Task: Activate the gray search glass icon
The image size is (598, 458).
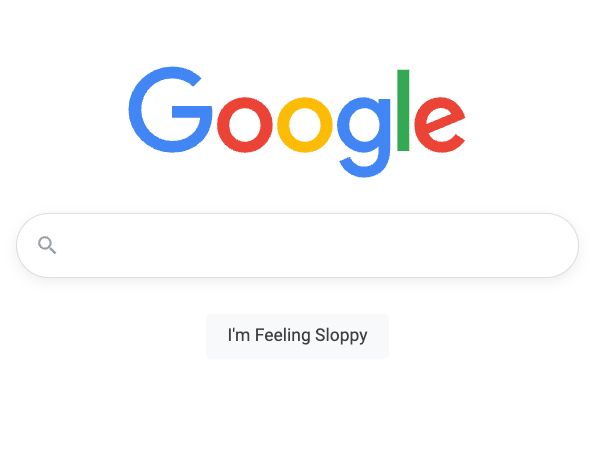Action: [47, 245]
